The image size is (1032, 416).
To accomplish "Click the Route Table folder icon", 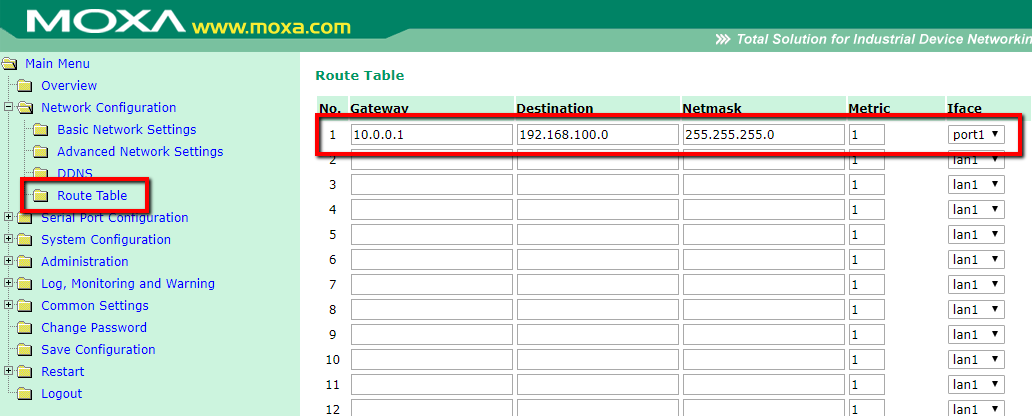I will (x=40, y=196).
